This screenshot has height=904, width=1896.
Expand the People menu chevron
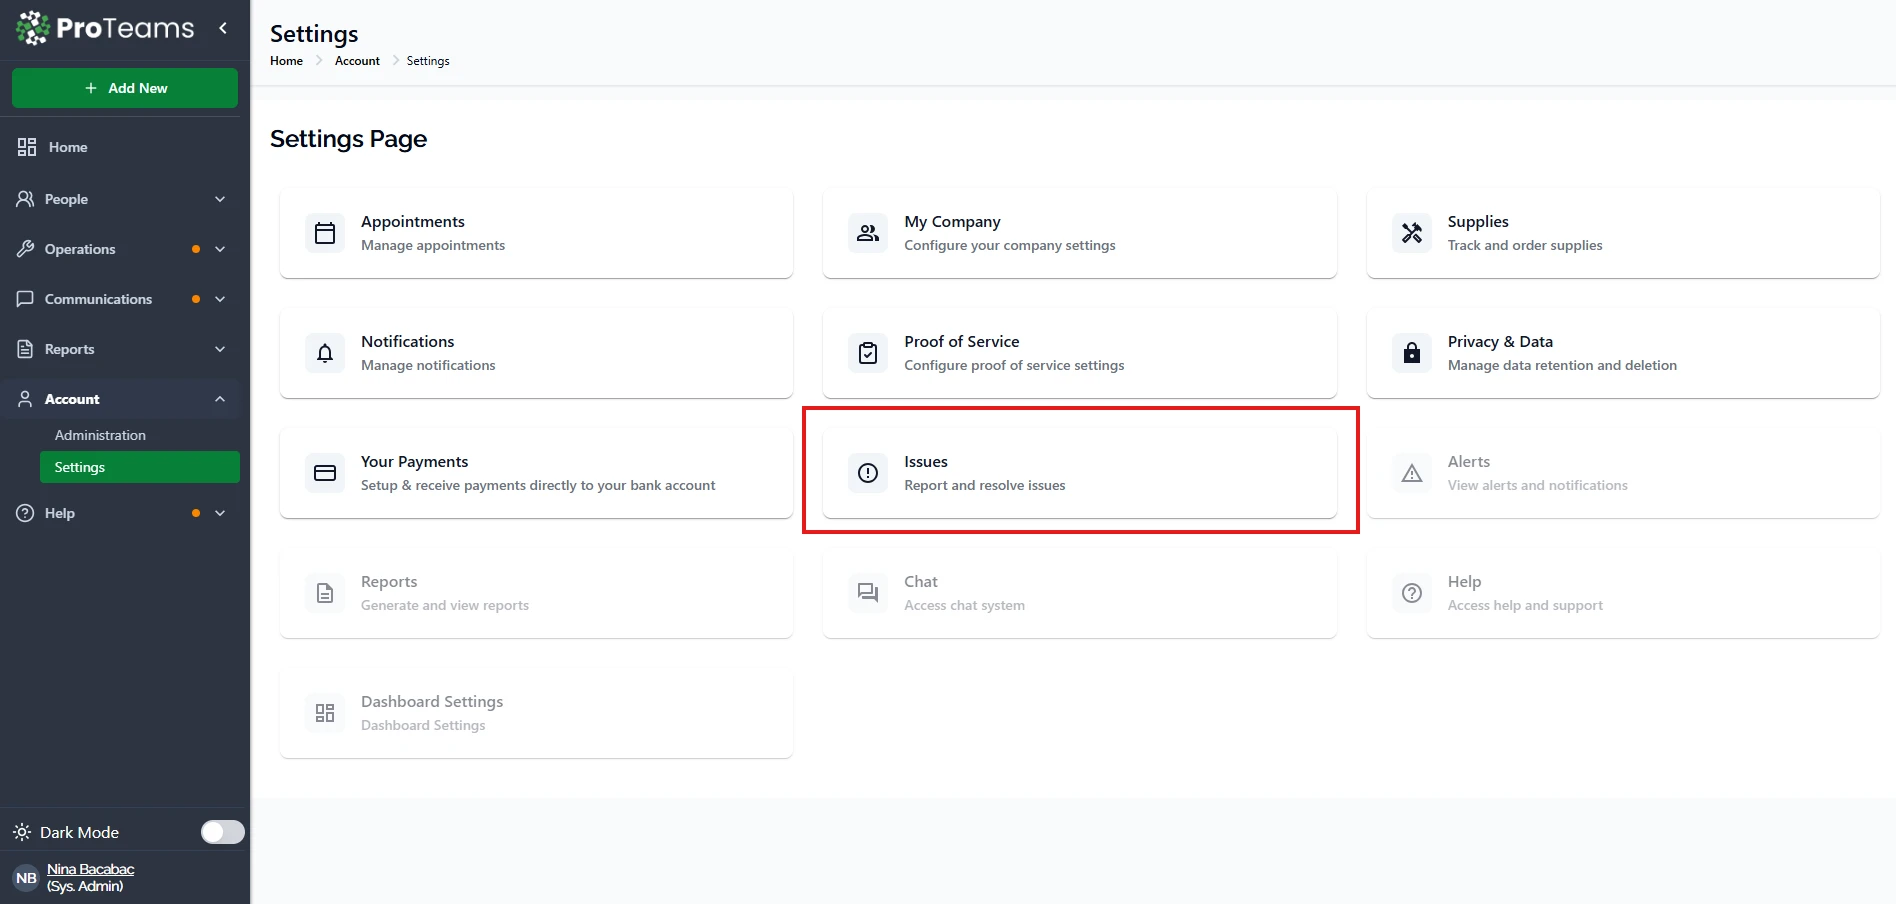coord(220,199)
